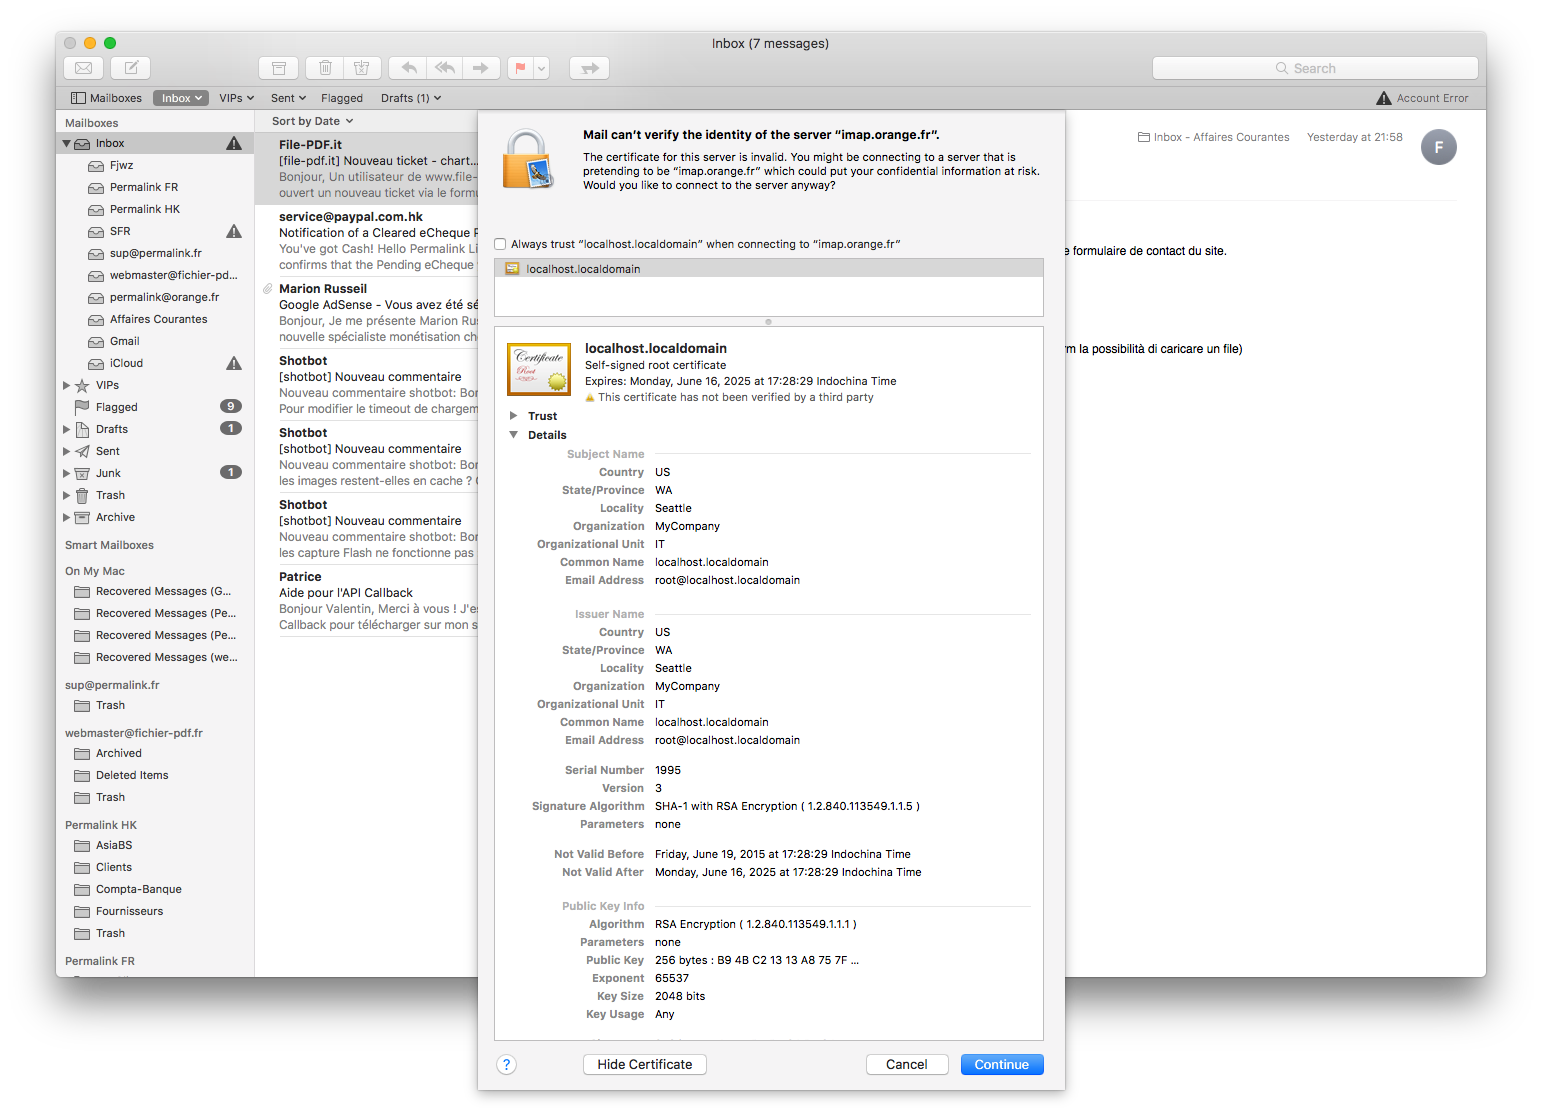Click the sender avatar labeled F

pyautogui.click(x=1439, y=147)
